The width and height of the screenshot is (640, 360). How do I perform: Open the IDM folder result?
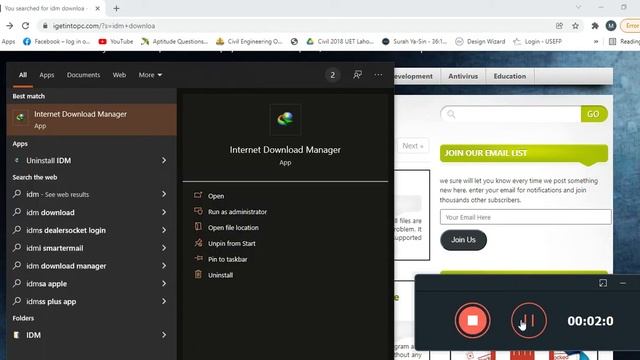tap(33, 335)
